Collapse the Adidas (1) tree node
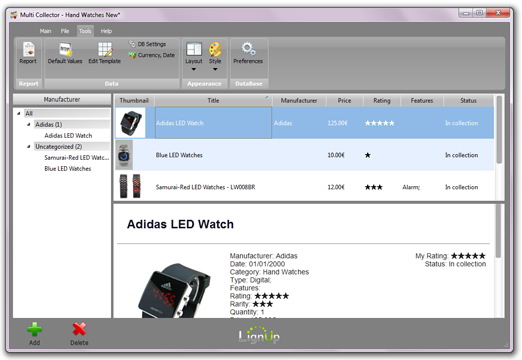This screenshot has height=360, width=522. pos(29,124)
